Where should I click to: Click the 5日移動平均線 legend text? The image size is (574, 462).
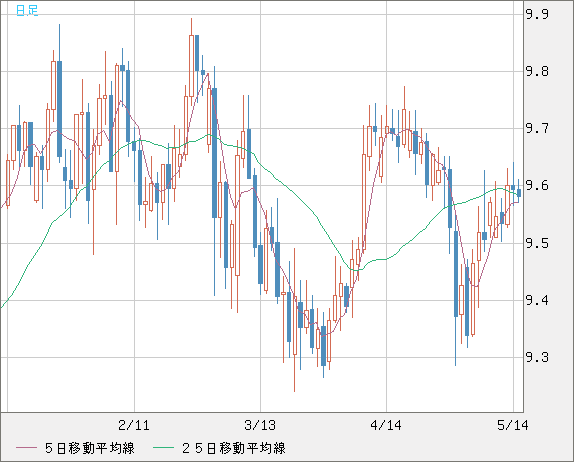click(90, 448)
